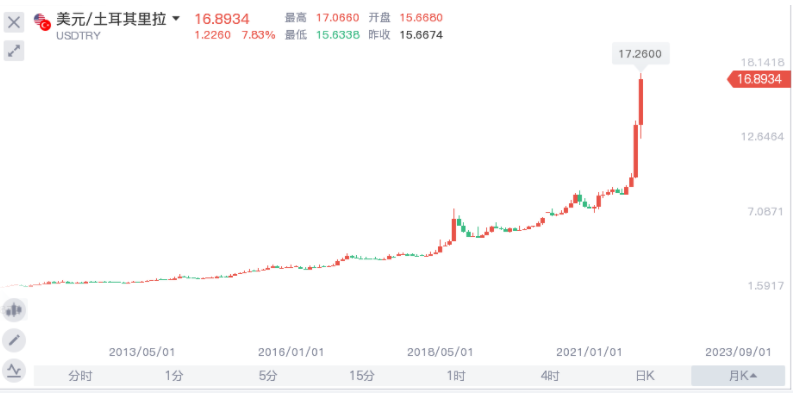Switch to the 1分 timeframe tab
Viewport: 807px width, 399px height.
click(174, 376)
